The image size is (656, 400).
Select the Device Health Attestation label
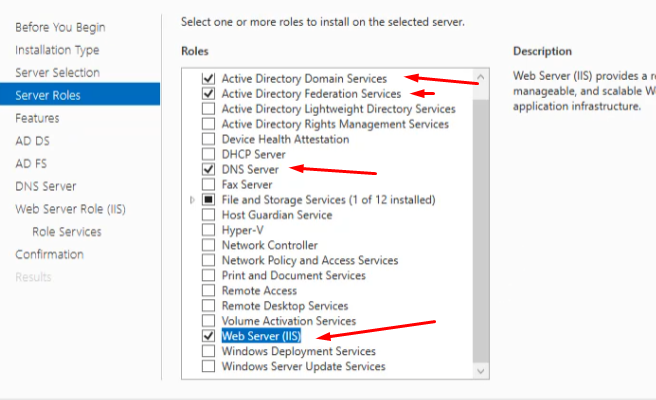pyautogui.click(x=285, y=139)
